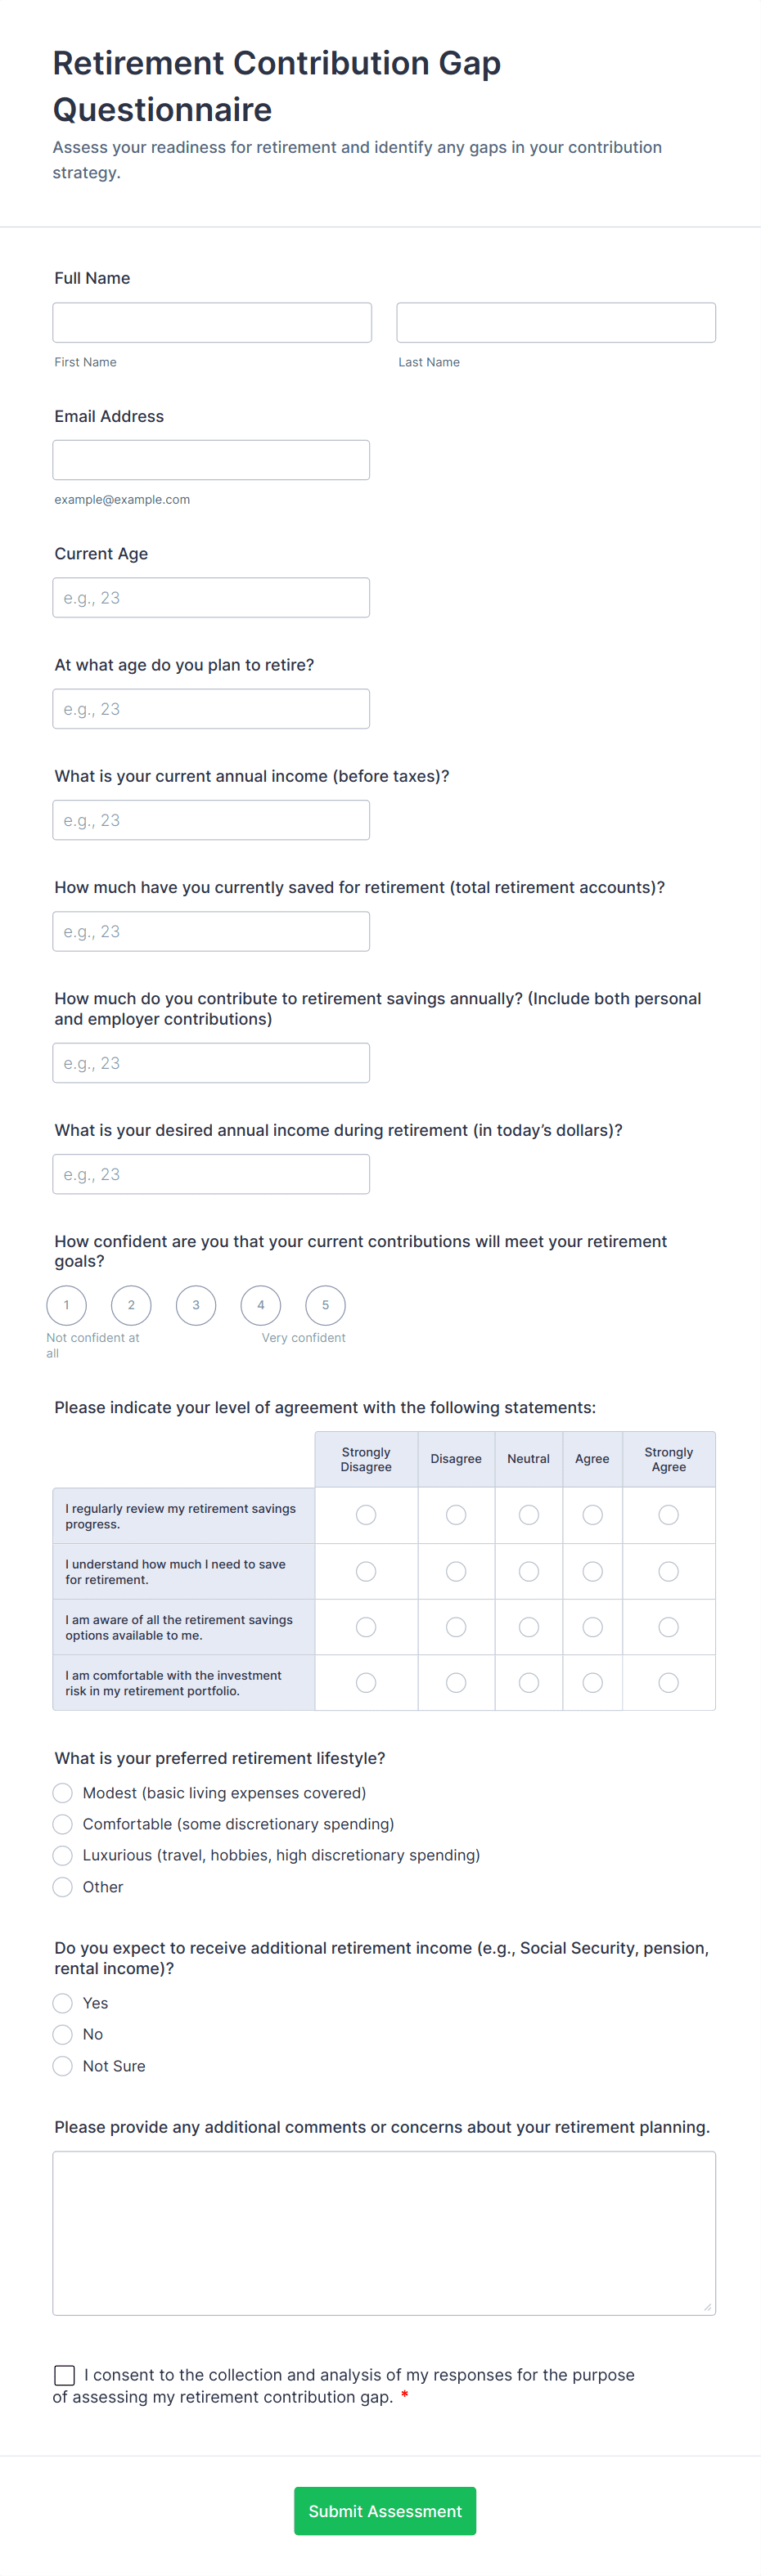The width and height of the screenshot is (761, 2576).
Task: Select confidence rating 3
Action: [x=196, y=1305]
